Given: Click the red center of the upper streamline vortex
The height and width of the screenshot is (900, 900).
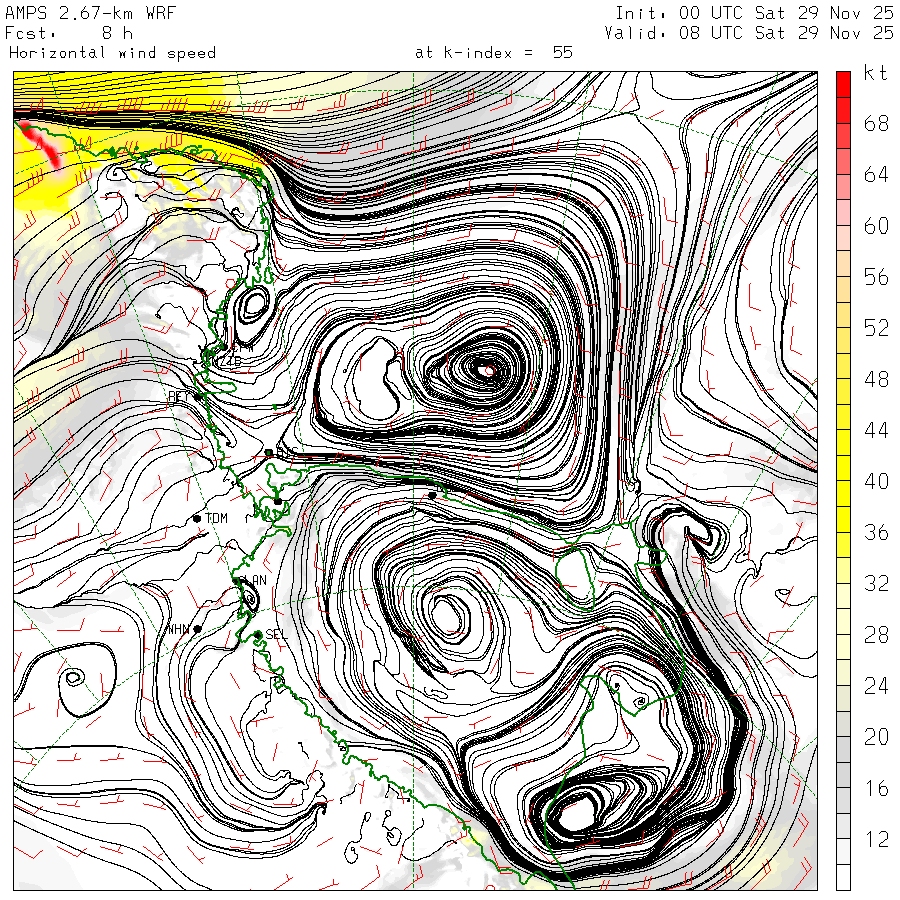Looking at the screenshot, I should [x=489, y=370].
